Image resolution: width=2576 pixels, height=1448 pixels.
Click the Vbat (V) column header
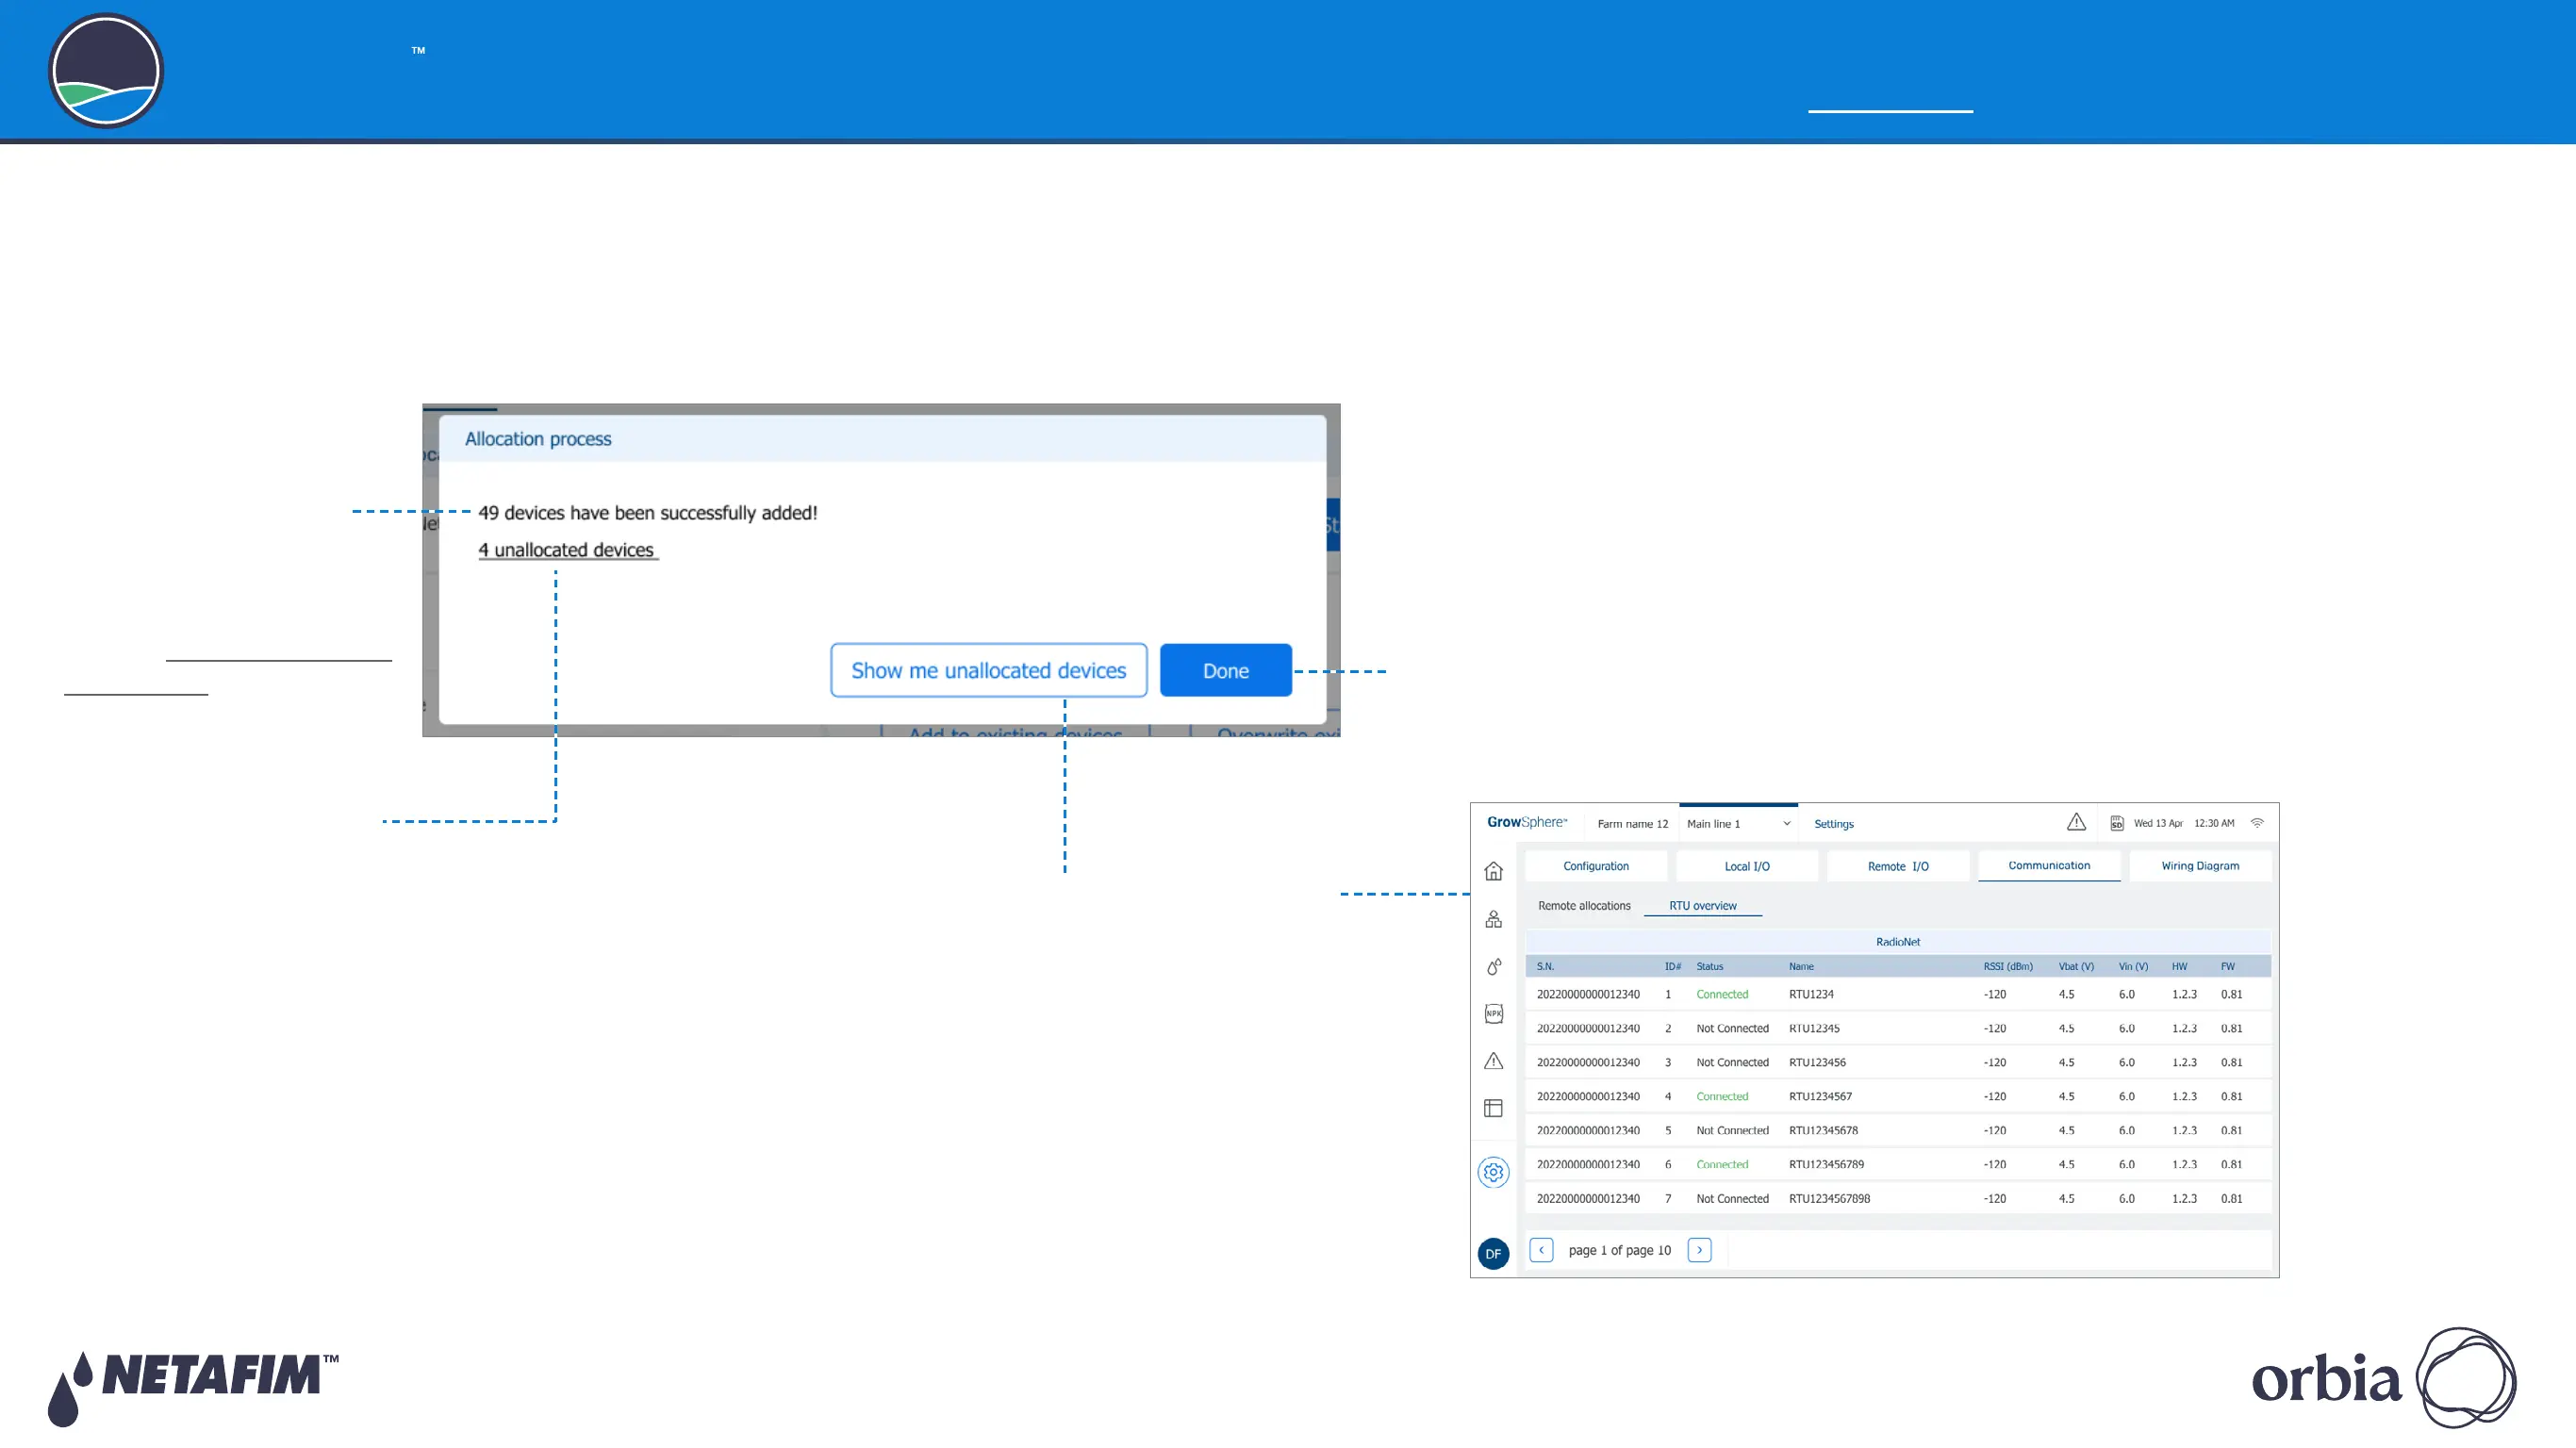pyautogui.click(x=2075, y=966)
